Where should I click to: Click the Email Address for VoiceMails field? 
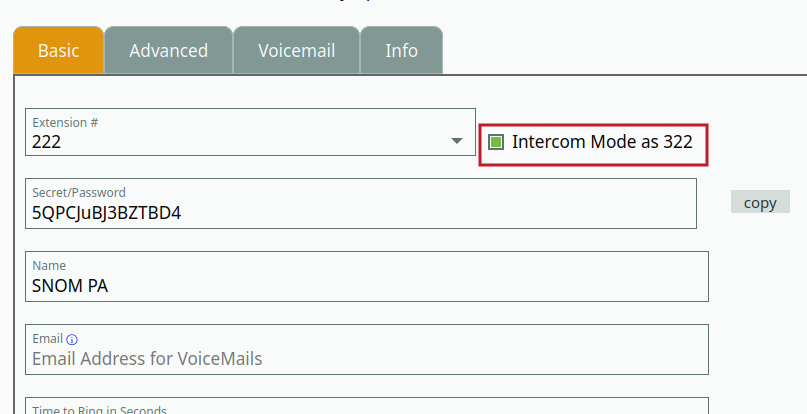[366, 358]
